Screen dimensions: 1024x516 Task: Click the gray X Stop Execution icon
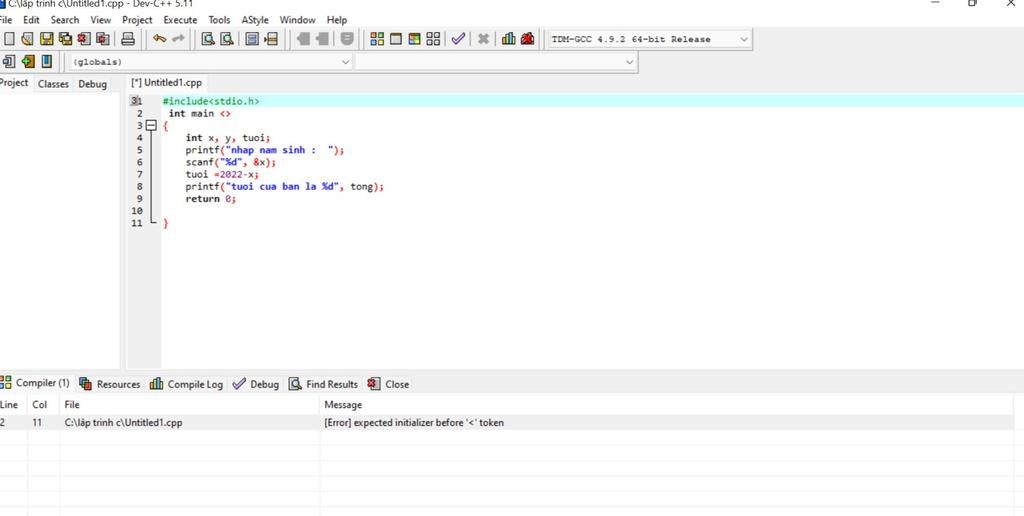click(483, 39)
